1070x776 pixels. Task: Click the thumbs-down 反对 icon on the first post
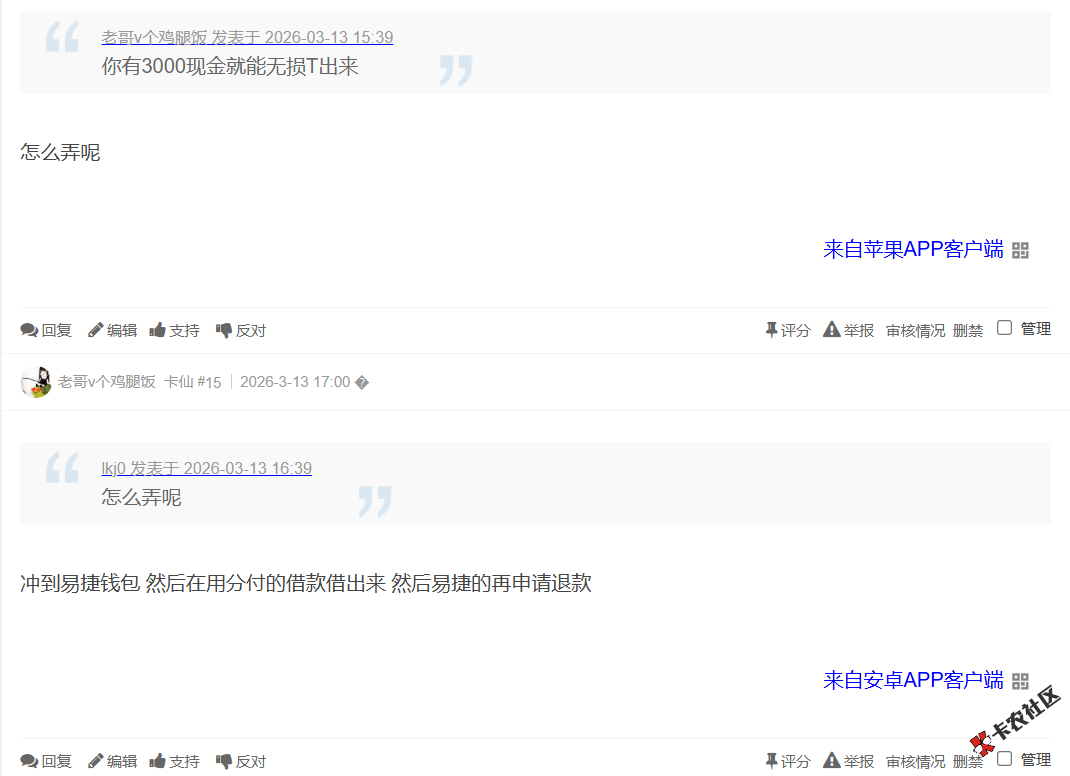223,329
